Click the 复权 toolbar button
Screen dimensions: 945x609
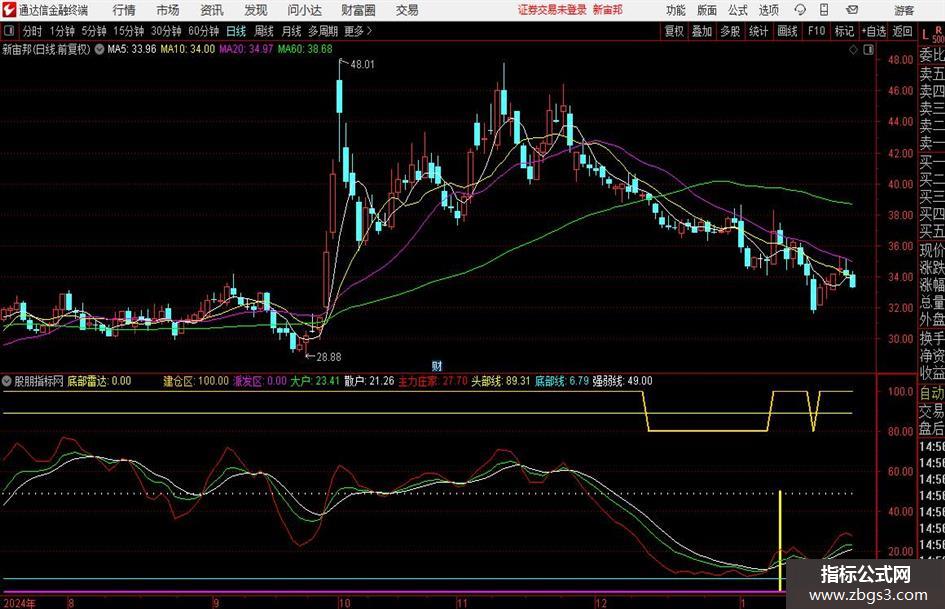tap(674, 31)
